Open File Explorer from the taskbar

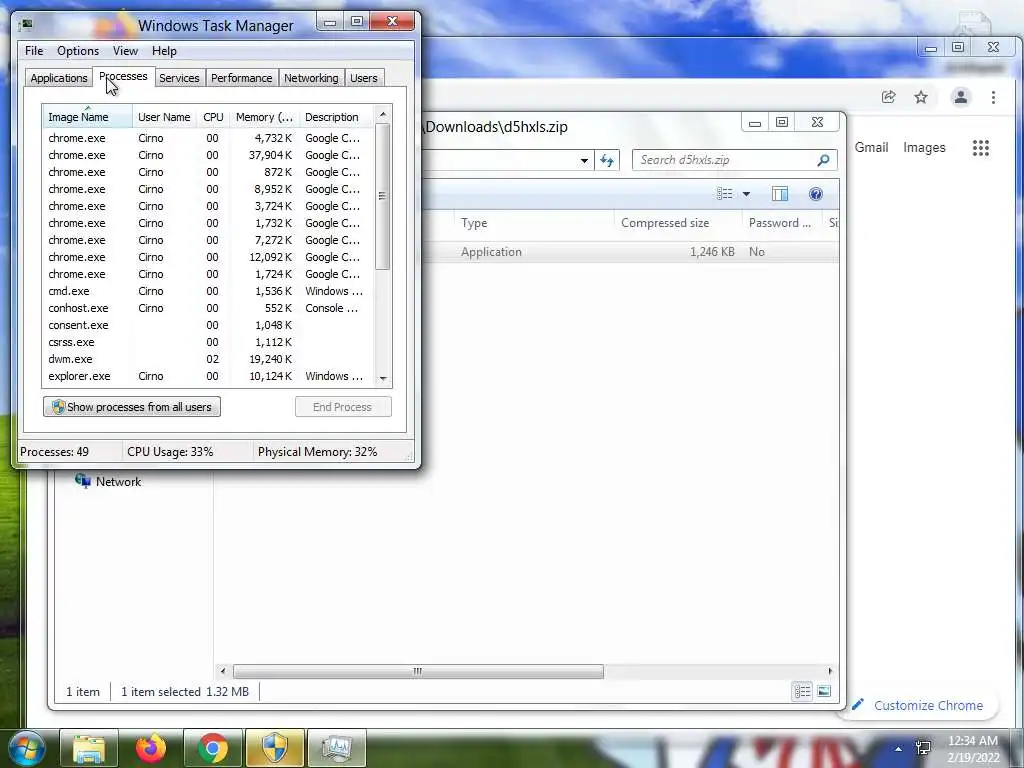(x=89, y=748)
